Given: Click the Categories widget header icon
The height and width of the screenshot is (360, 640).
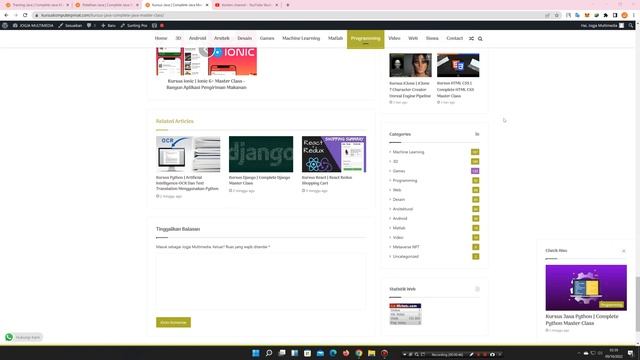Looking at the screenshot, I should click(477, 134).
